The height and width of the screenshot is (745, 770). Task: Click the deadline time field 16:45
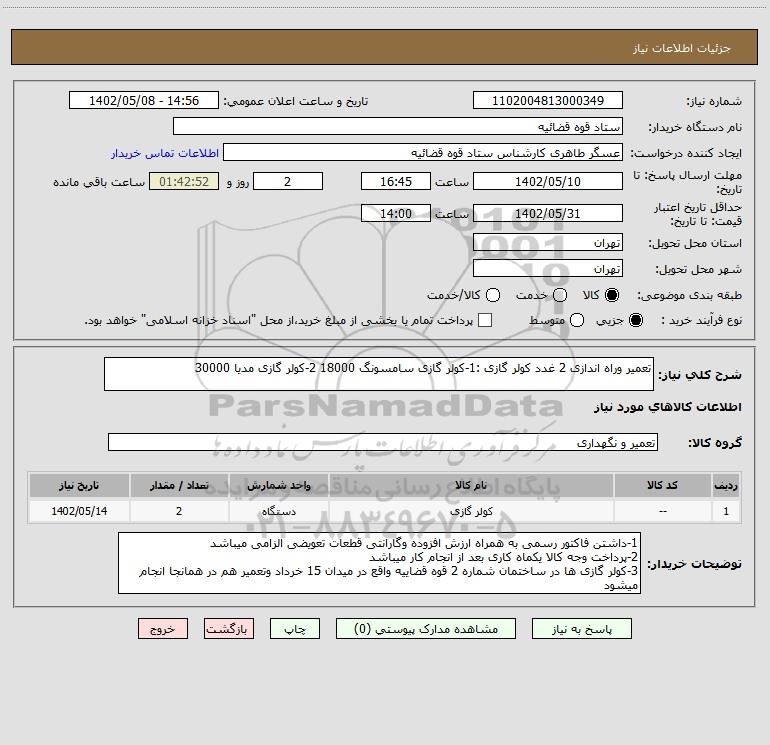pyautogui.click(x=396, y=181)
